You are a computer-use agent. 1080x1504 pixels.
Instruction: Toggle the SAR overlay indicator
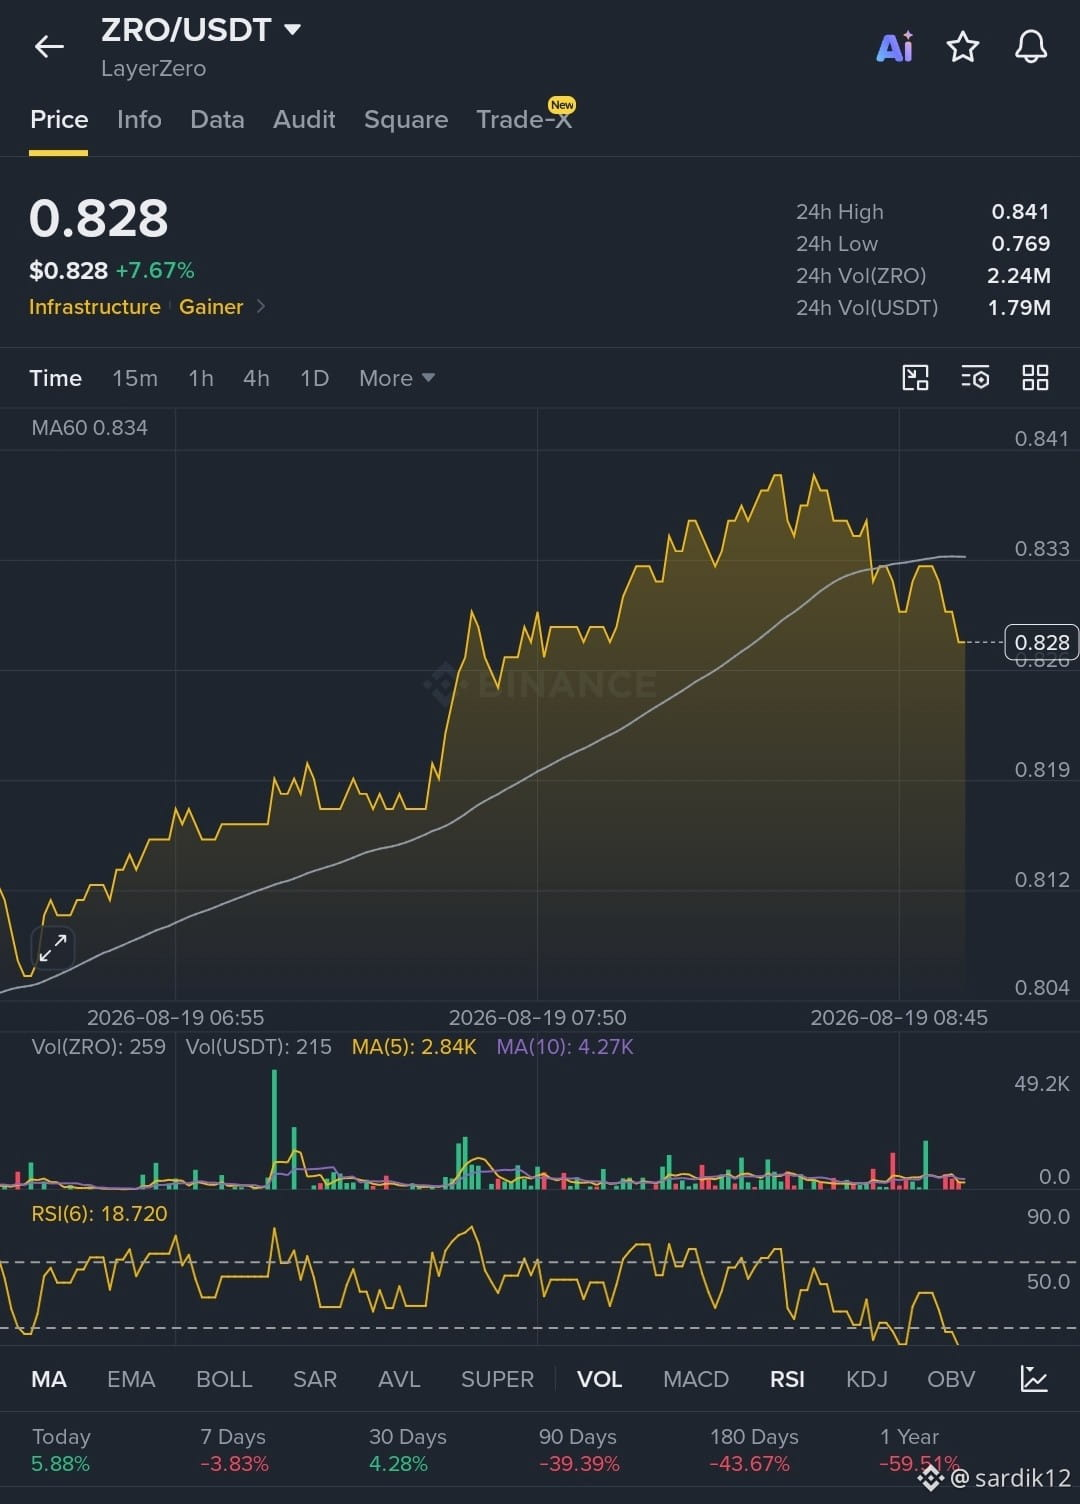click(x=315, y=1379)
